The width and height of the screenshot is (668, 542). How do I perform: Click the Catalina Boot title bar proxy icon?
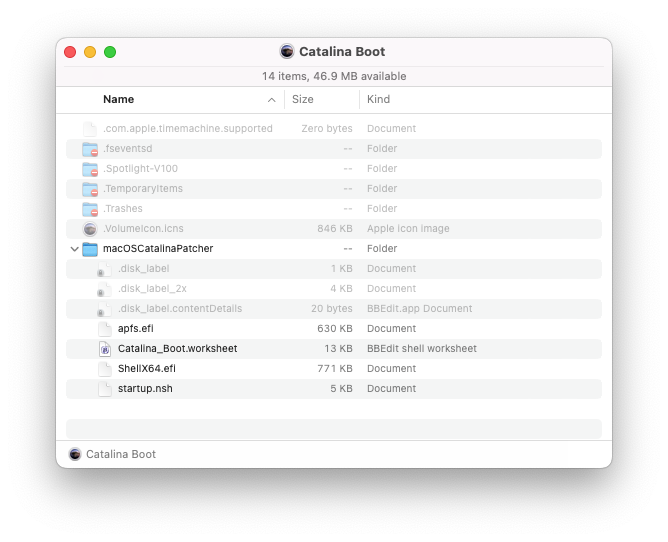(287, 52)
